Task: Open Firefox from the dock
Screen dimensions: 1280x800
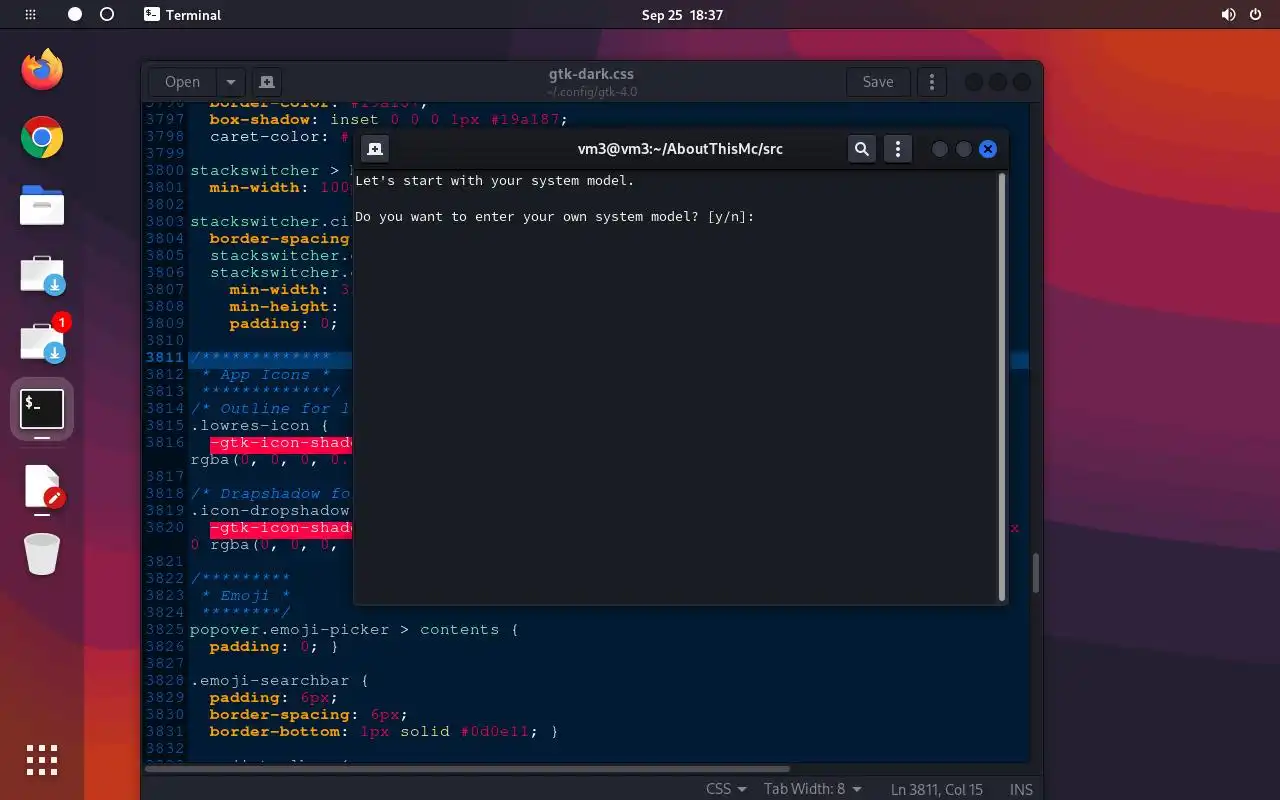Action: pos(42,69)
